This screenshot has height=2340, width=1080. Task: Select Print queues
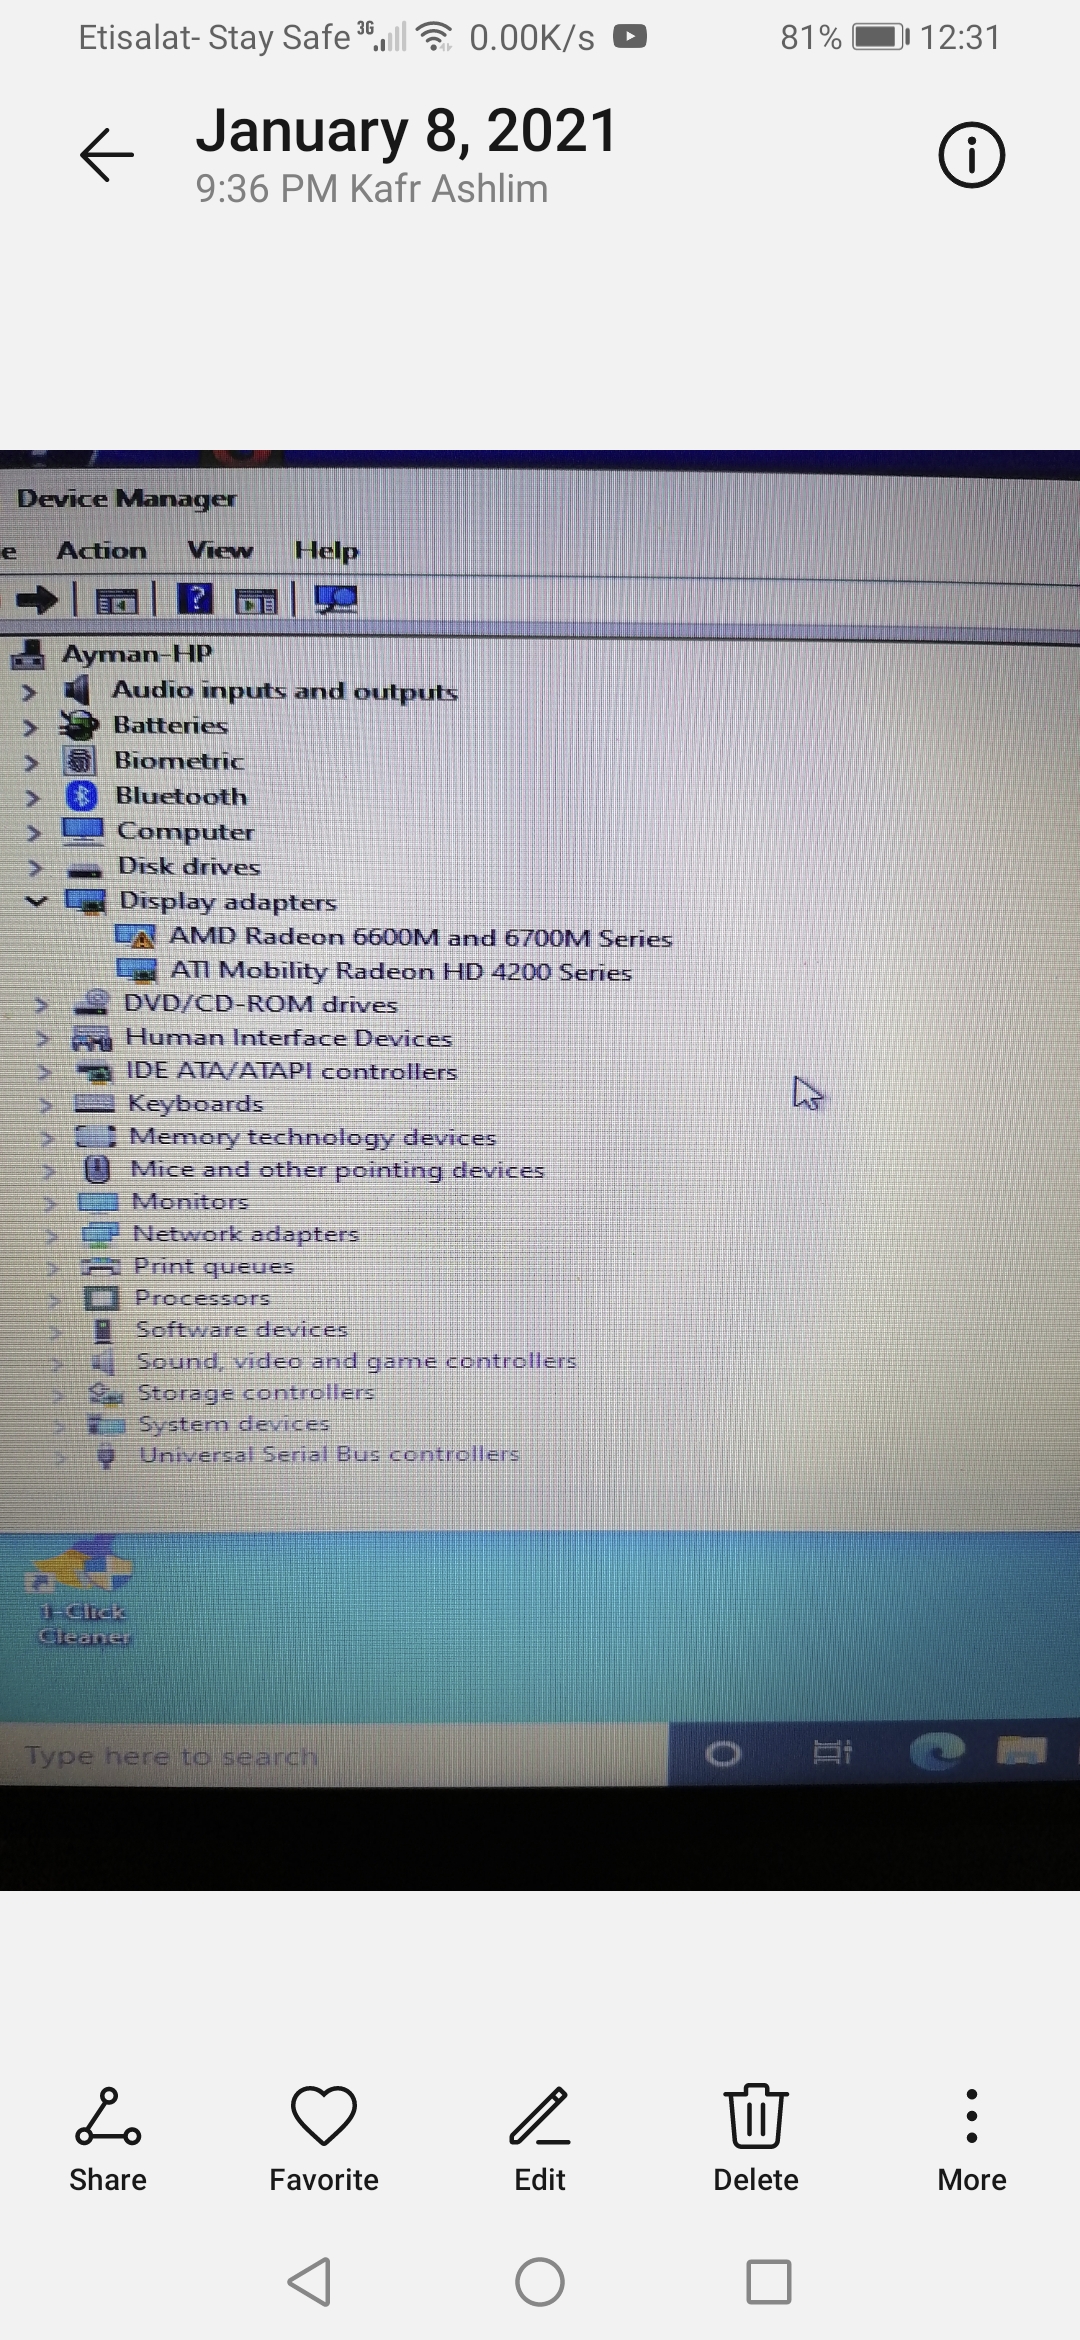[214, 1266]
